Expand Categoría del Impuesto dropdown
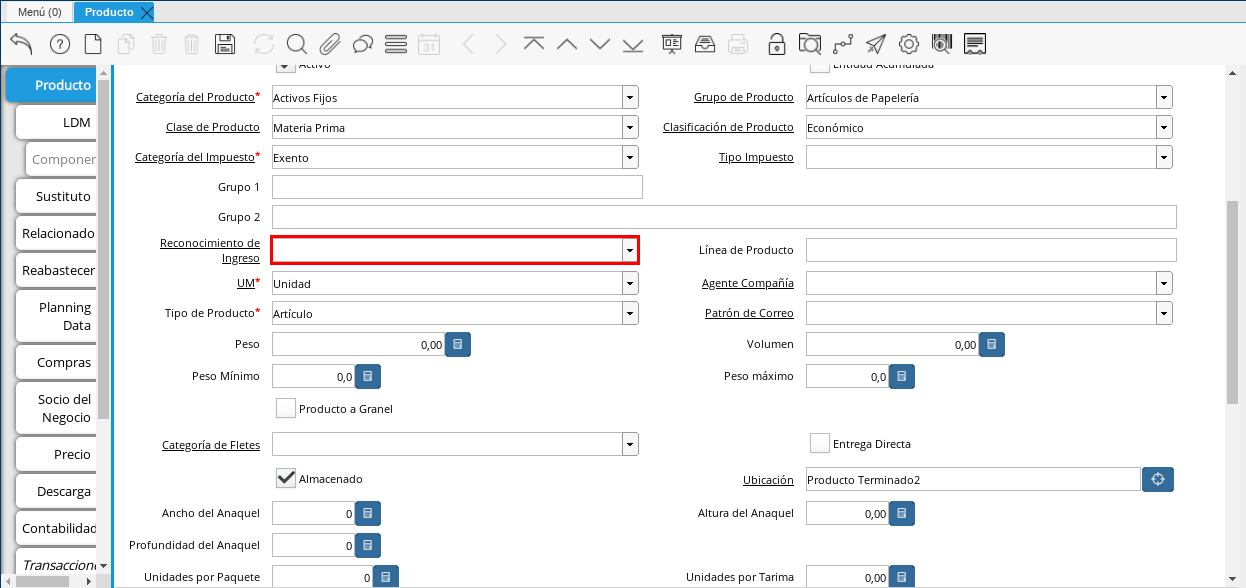Viewport: 1246px width, 588px height. (630, 157)
